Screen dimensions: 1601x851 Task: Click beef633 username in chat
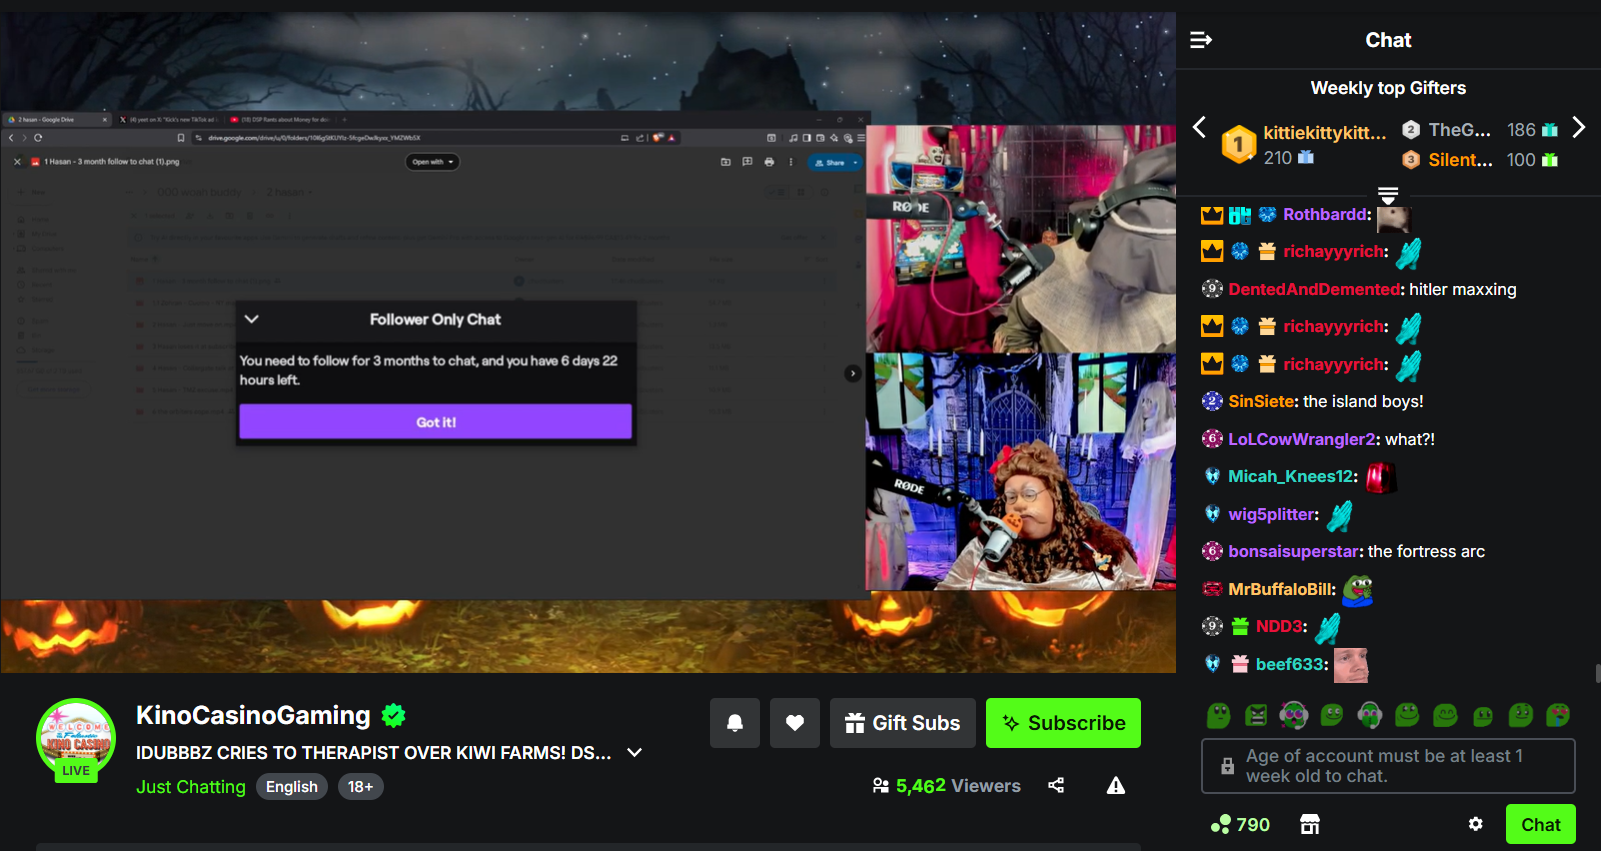pyautogui.click(x=1290, y=664)
